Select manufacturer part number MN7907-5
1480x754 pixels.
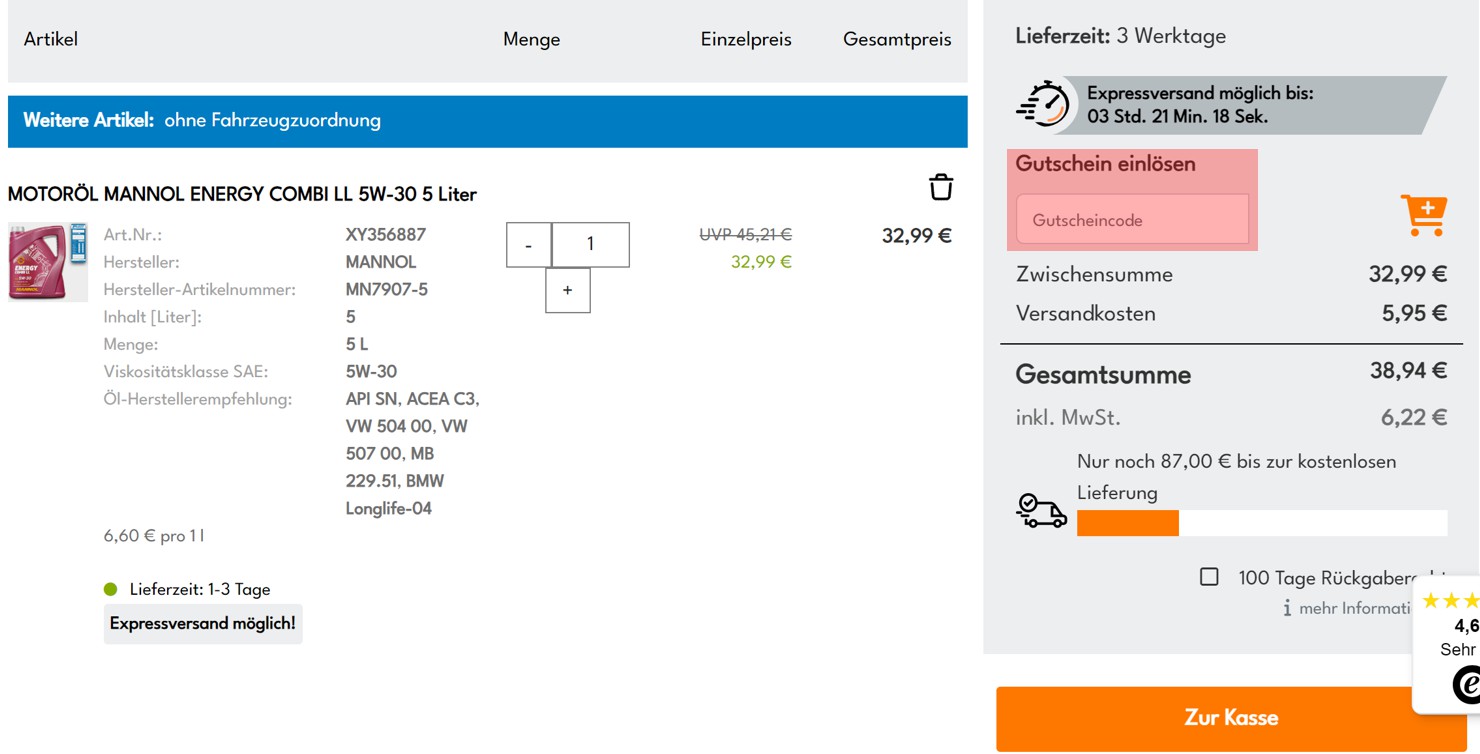[x=387, y=290]
